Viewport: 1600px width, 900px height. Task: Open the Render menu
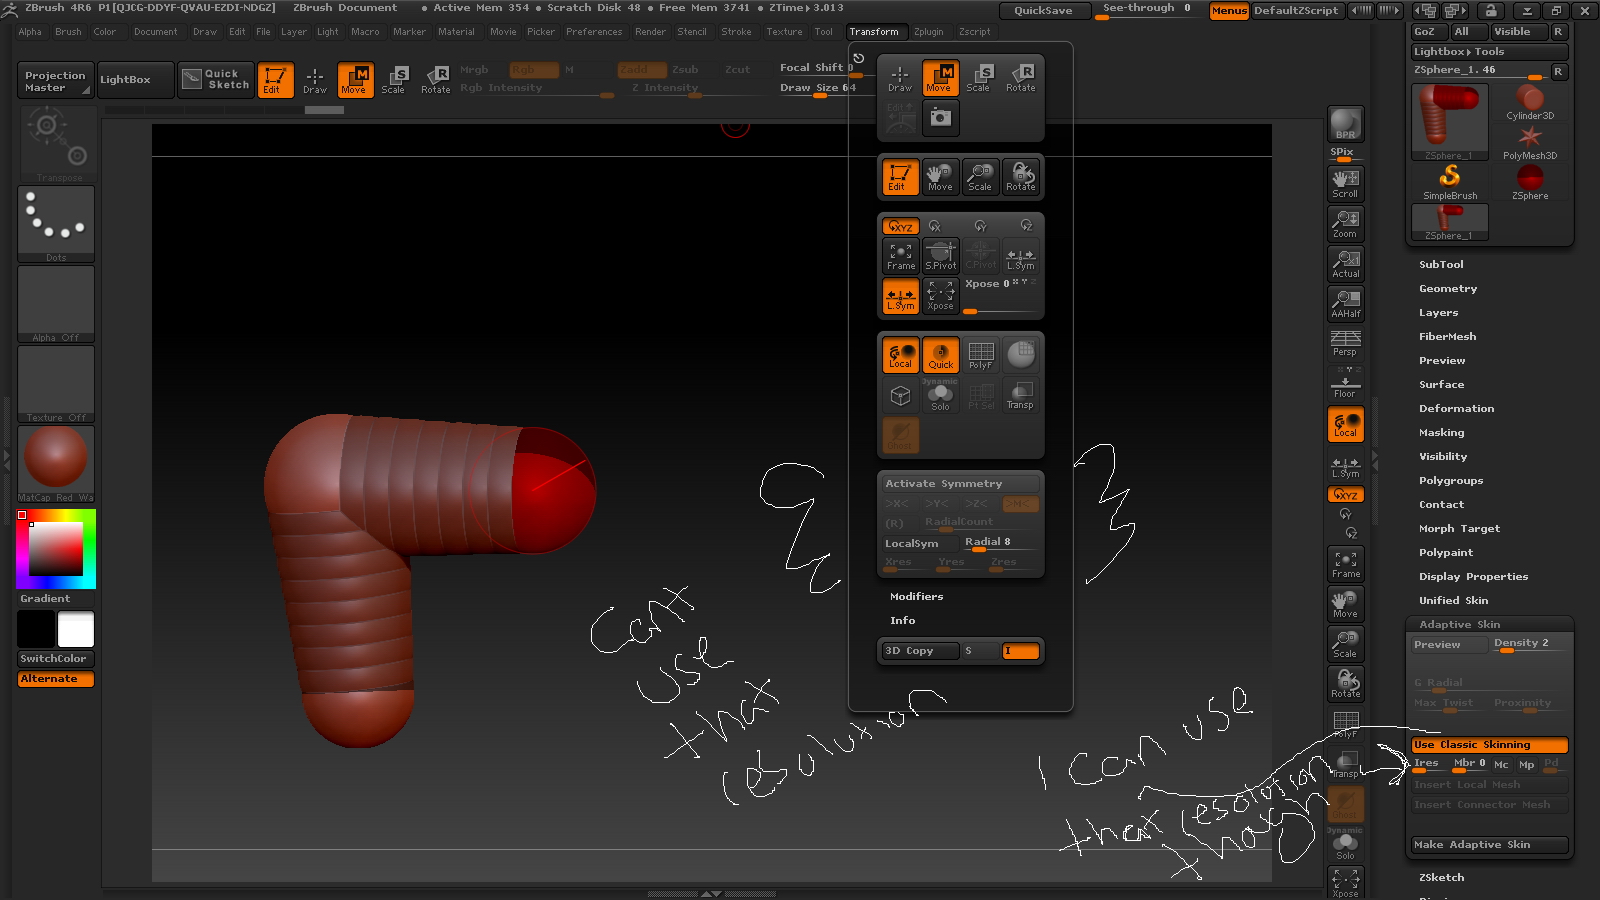pyautogui.click(x=650, y=32)
